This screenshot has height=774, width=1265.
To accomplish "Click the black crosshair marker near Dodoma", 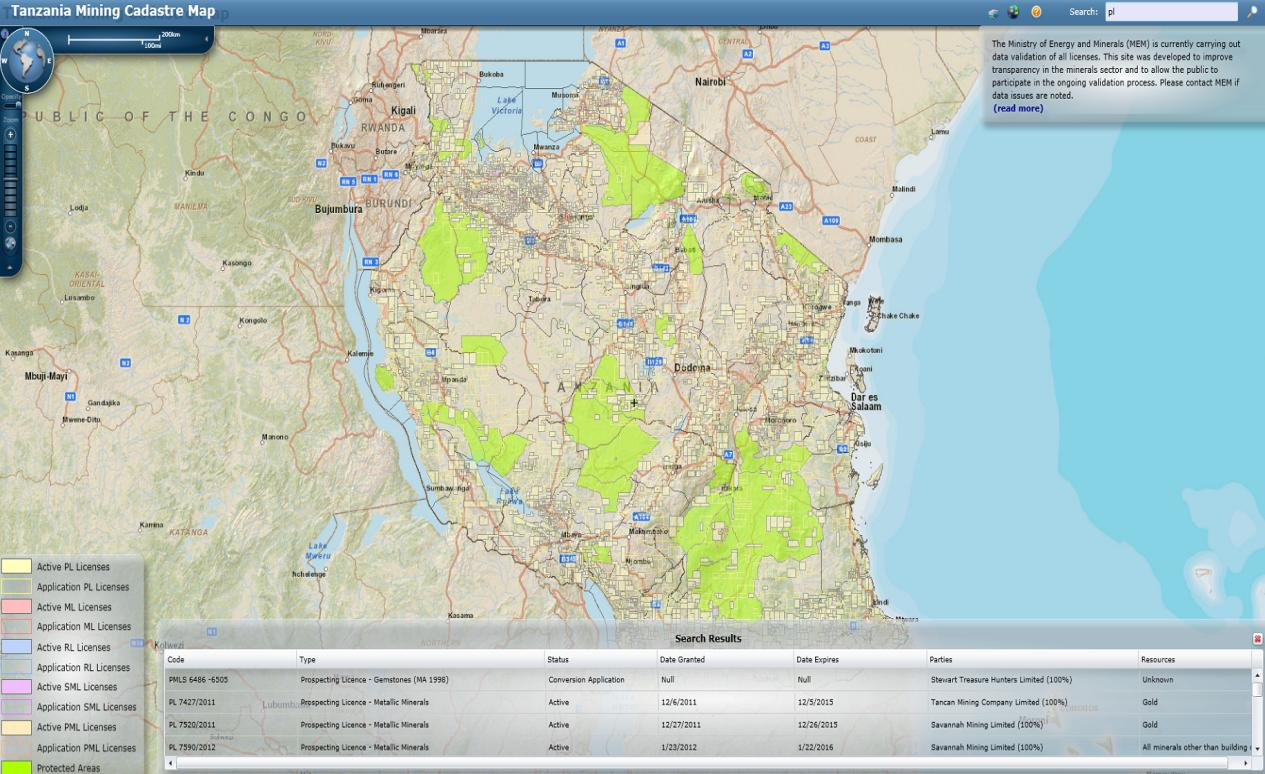I will [633, 403].
